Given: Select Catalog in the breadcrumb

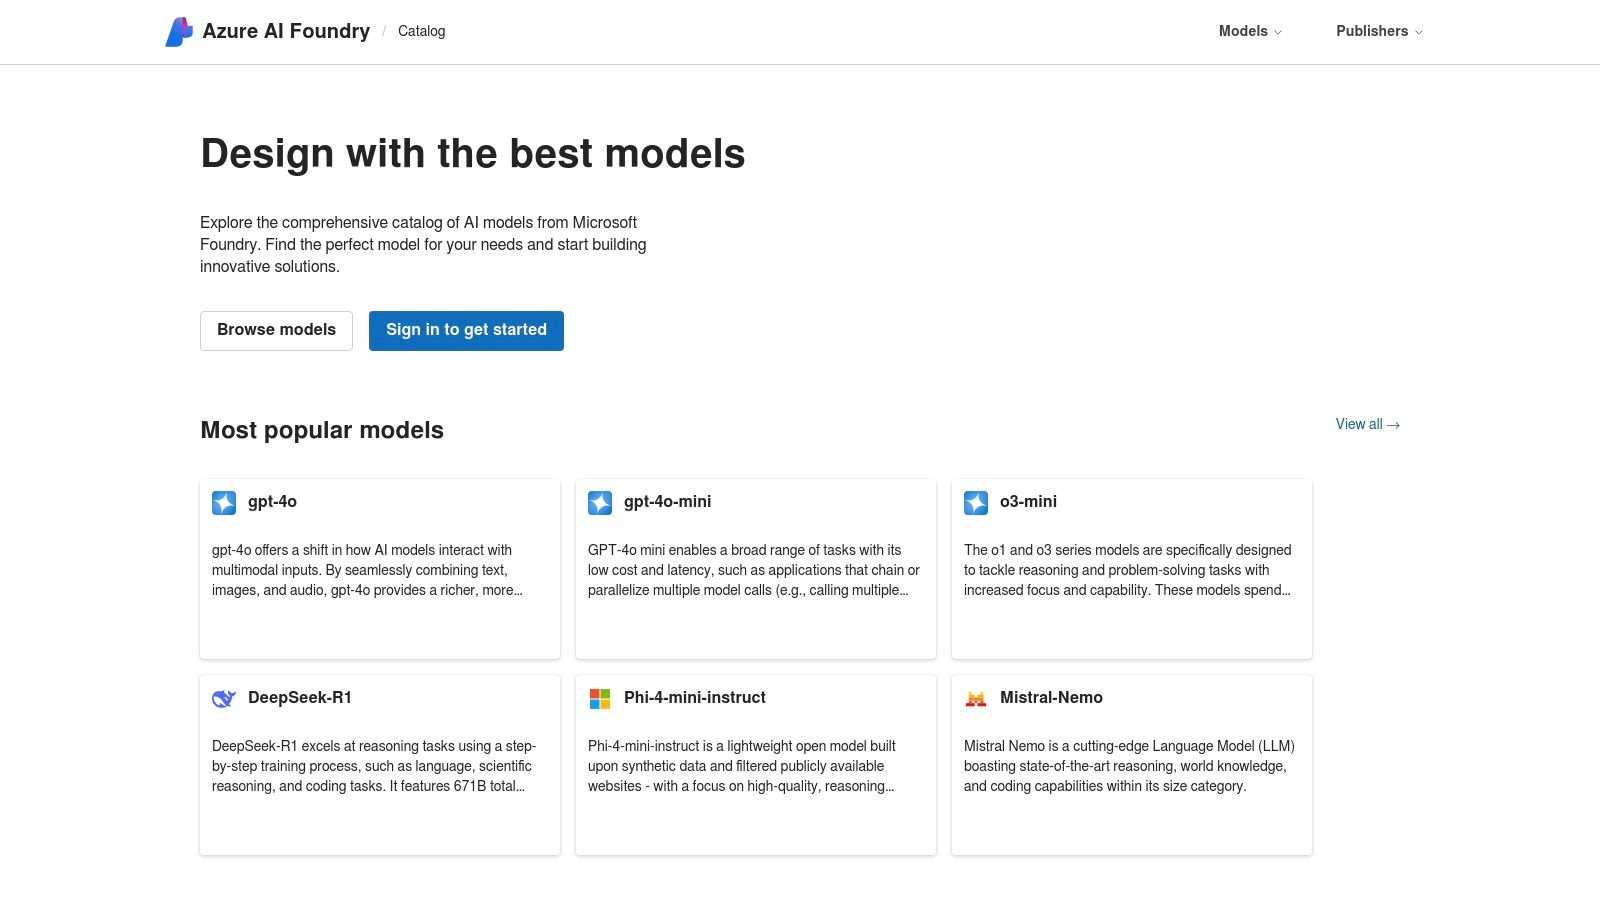Looking at the screenshot, I should pos(421,31).
